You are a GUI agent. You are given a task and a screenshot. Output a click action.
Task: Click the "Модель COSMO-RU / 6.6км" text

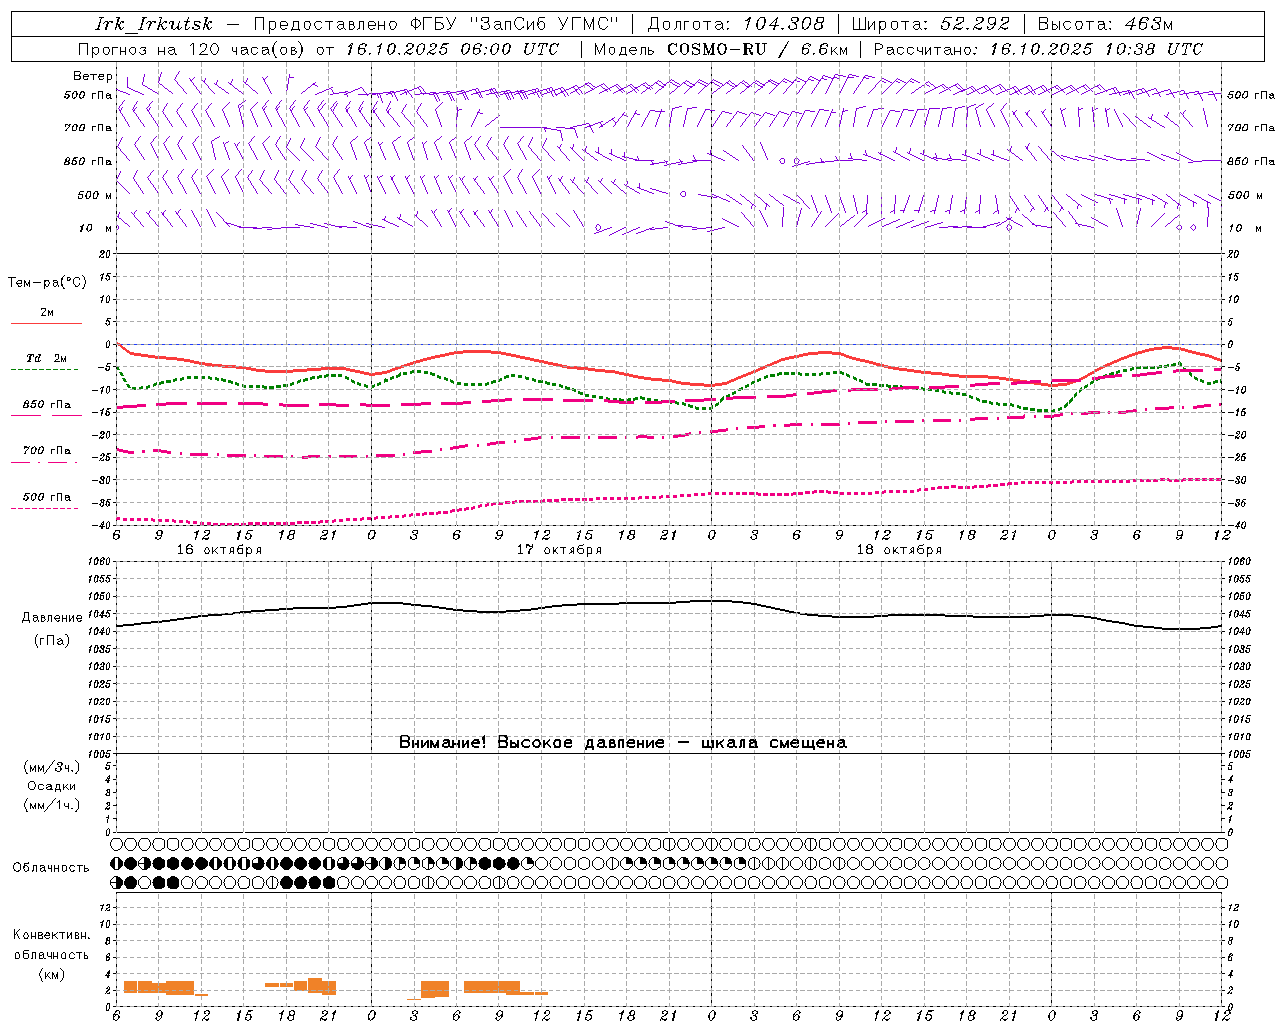(x=721, y=49)
